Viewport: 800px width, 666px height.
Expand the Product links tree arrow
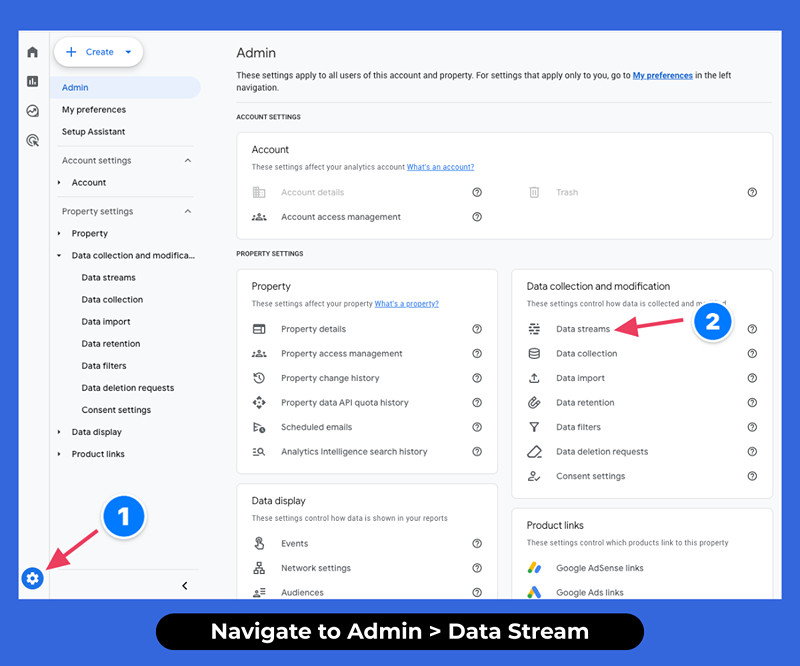(59, 454)
